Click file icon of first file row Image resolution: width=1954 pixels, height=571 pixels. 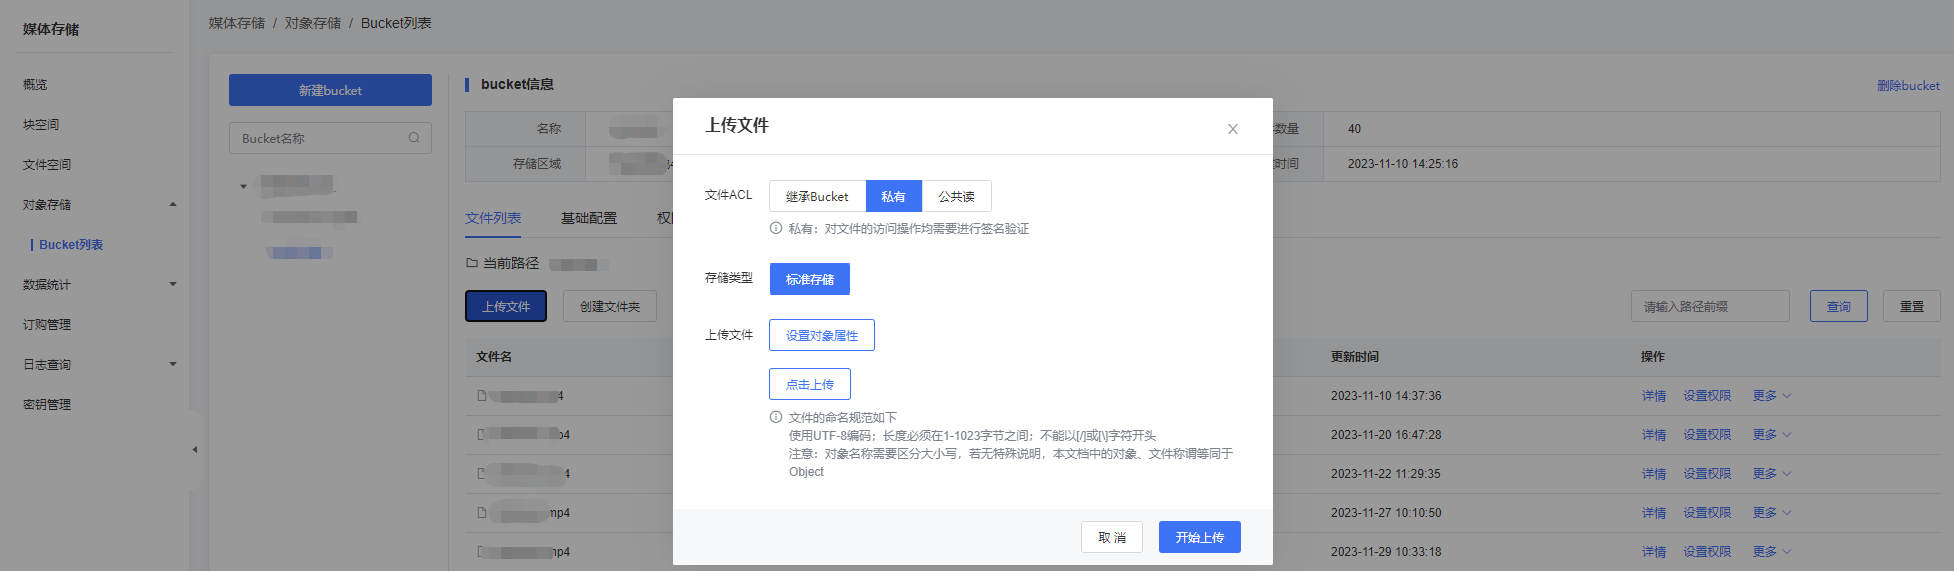coord(482,396)
